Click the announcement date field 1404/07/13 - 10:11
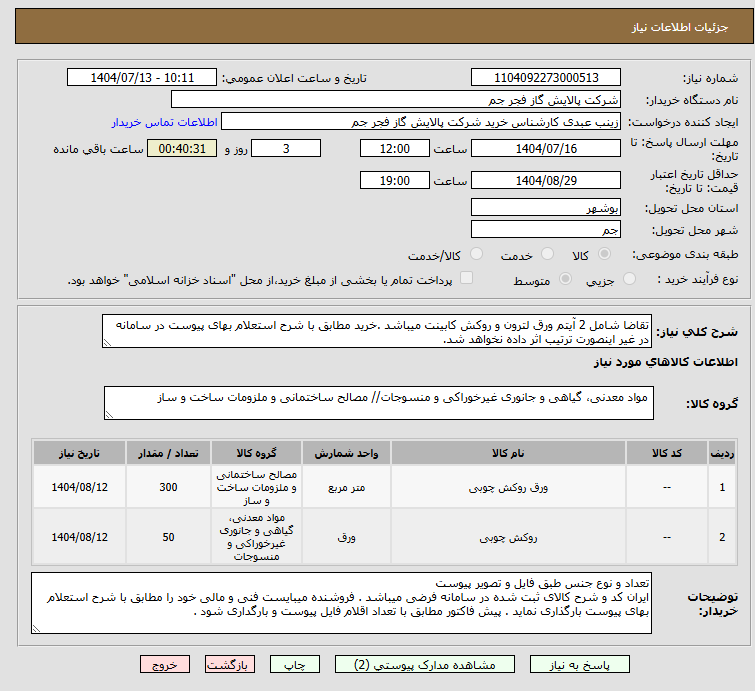 click(x=142, y=78)
